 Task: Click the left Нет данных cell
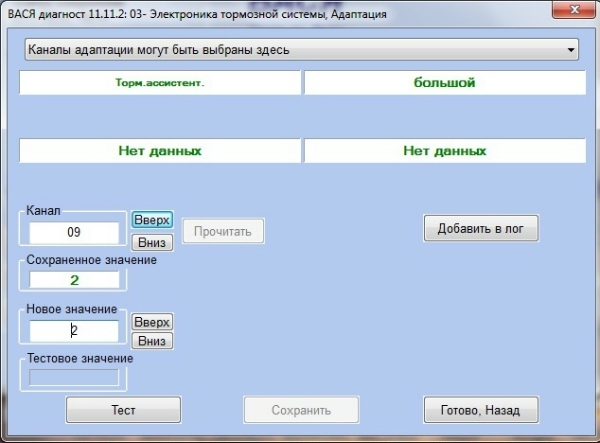click(x=160, y=151)
